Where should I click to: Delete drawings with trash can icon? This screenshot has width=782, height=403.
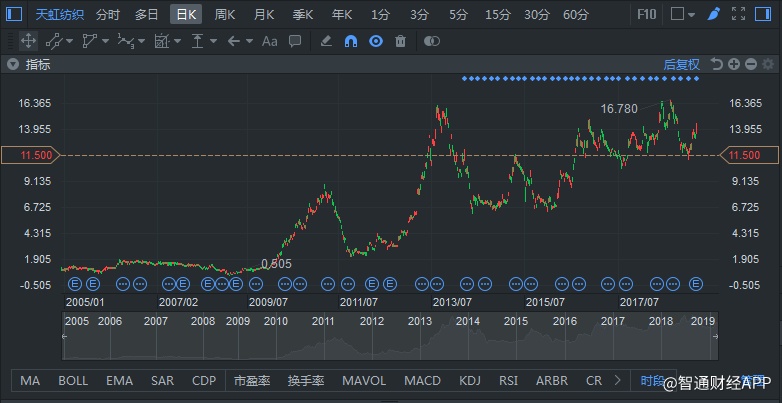coord(401,41)
